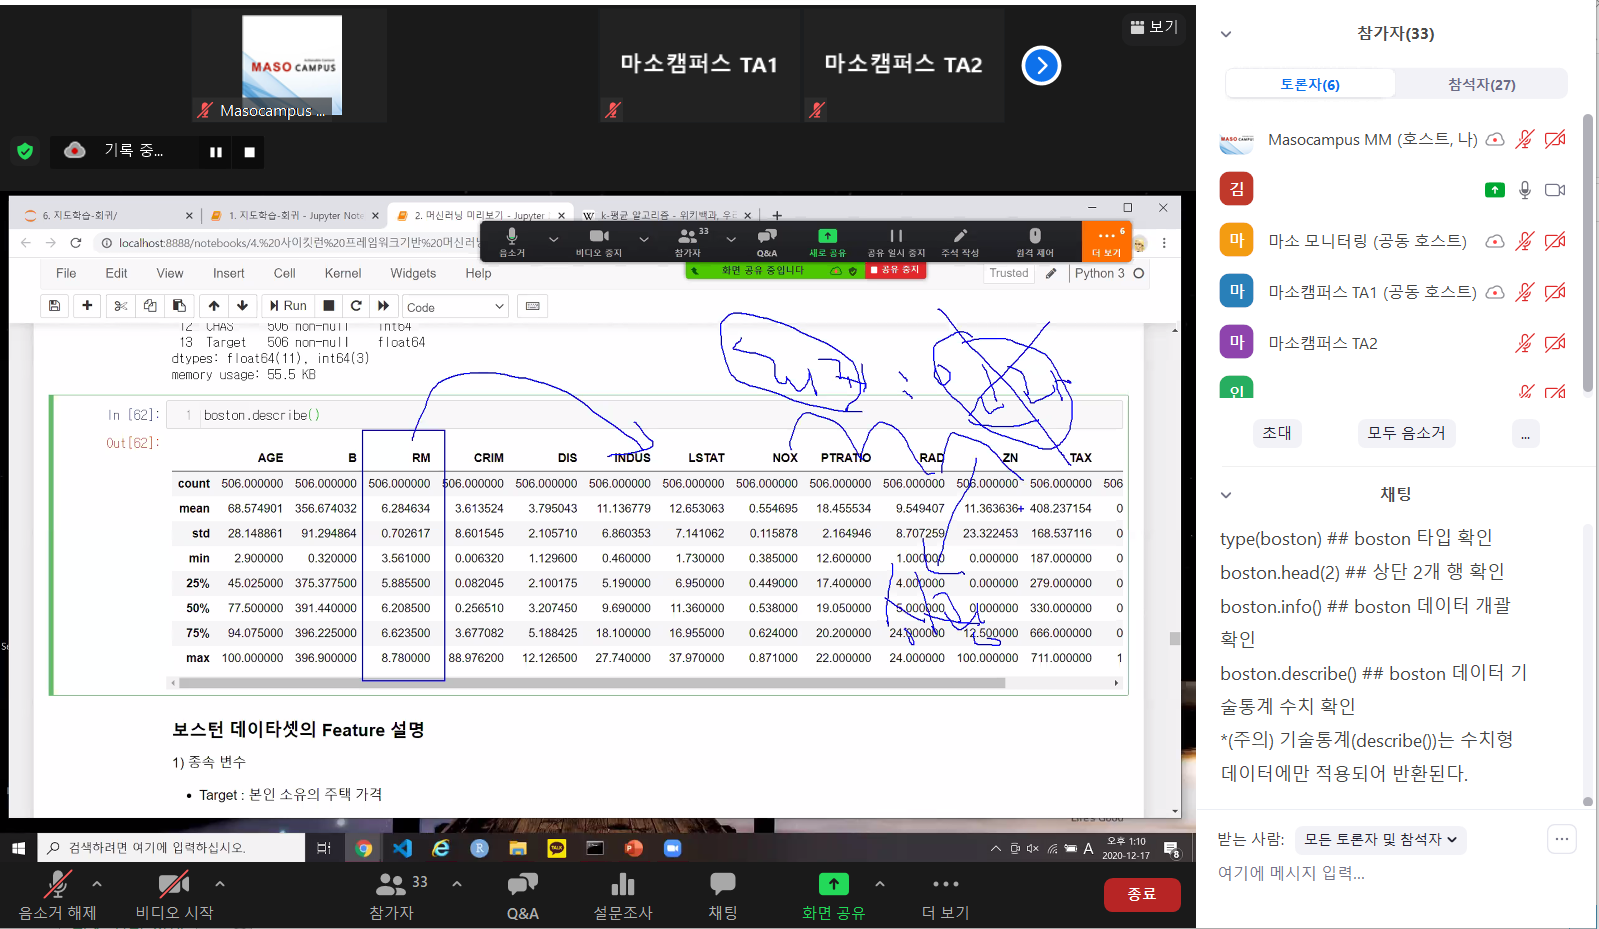Click the chat message input field

coord(1380,873)
